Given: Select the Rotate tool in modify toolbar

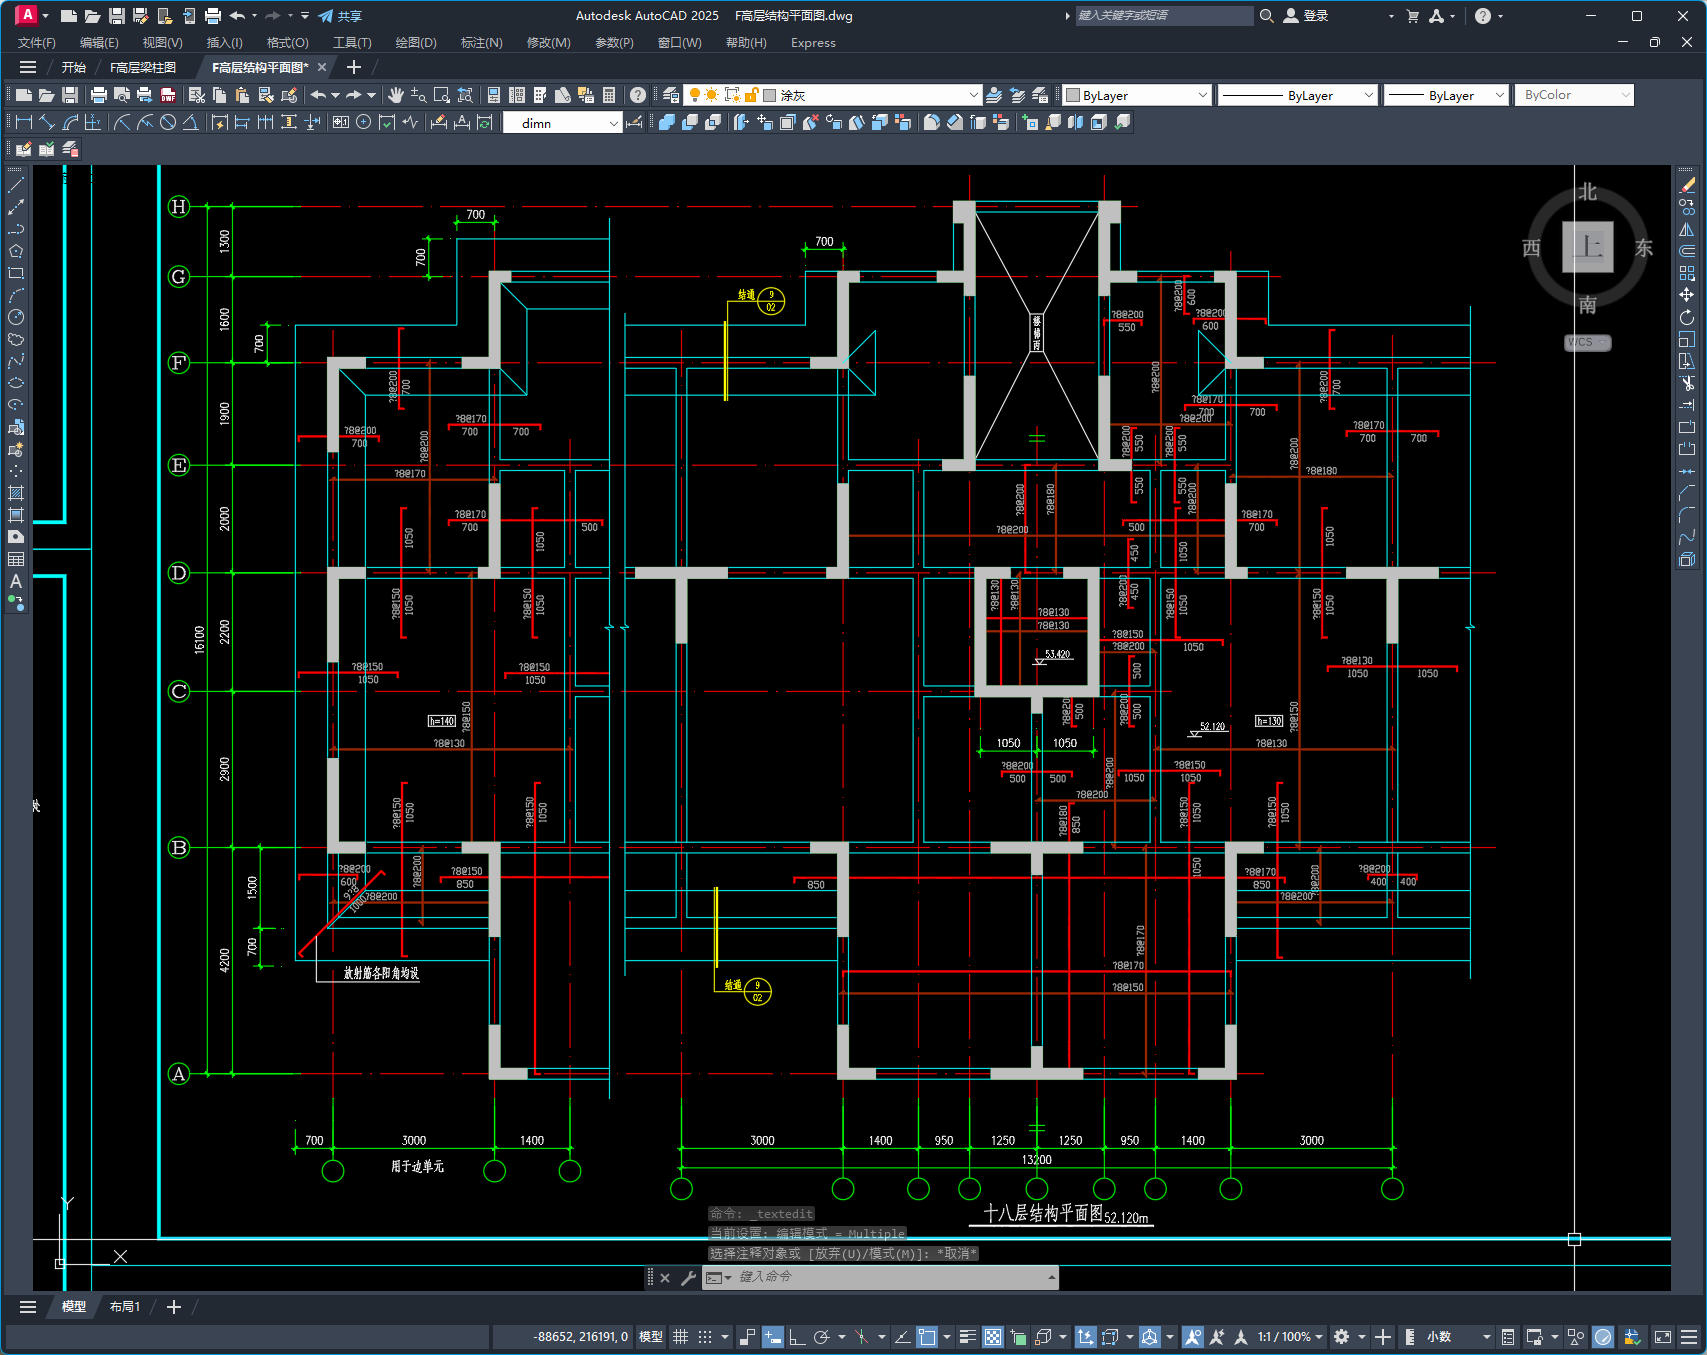Looking at the screenshot, I should (1687, 317).
